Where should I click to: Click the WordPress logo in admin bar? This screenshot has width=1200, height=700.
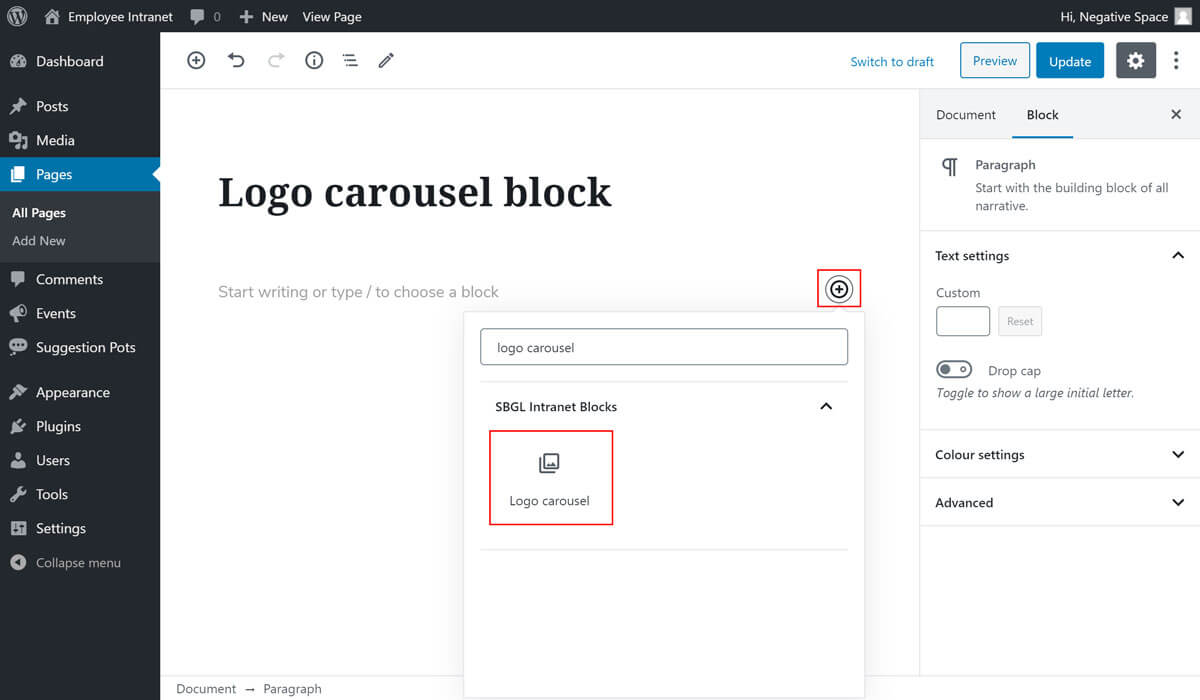click(x=17, y=16)
